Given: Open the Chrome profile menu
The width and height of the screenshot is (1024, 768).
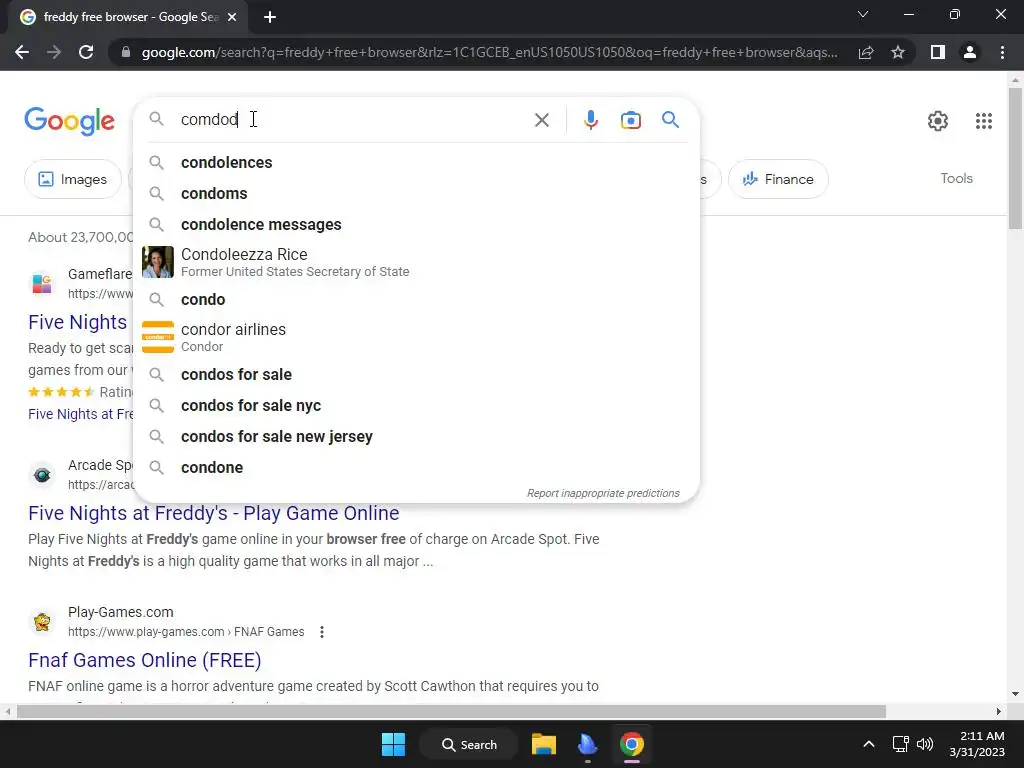Looking at the screenshot, I should (x=970, y=52).
